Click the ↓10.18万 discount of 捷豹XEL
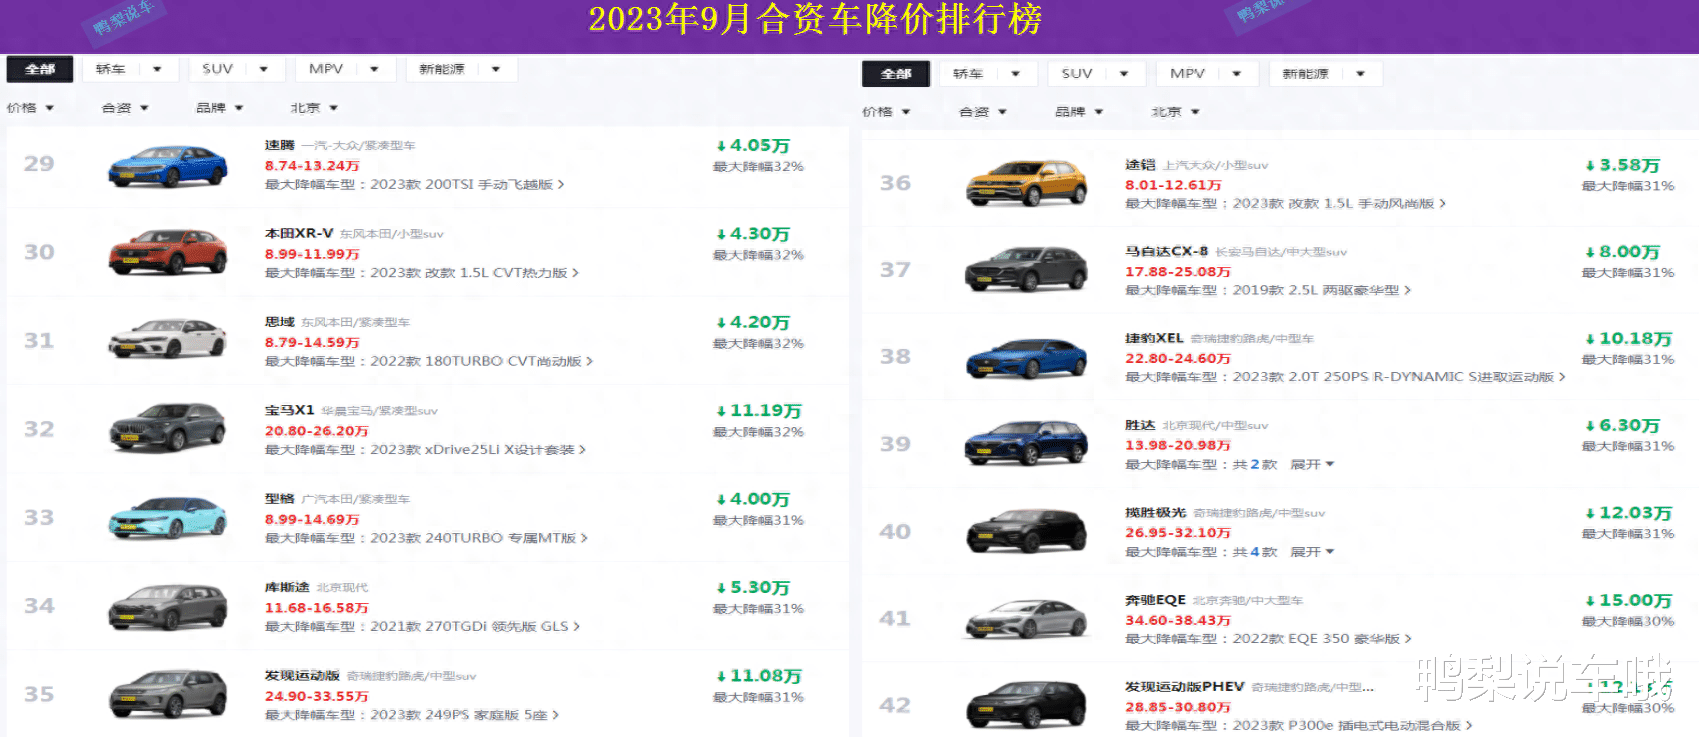This screenshot has height=737, width=1699. (1628, 339)
